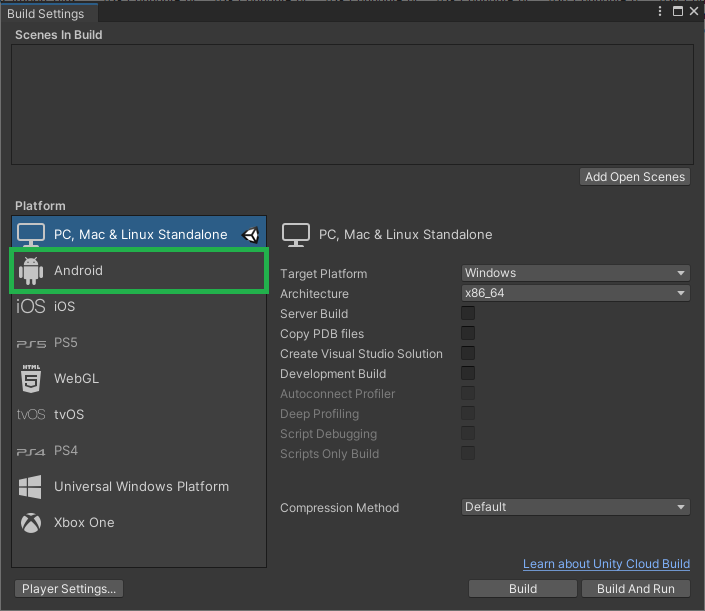
Task: Toggle the Script Debugging checkbox
Action: (468, 433)
